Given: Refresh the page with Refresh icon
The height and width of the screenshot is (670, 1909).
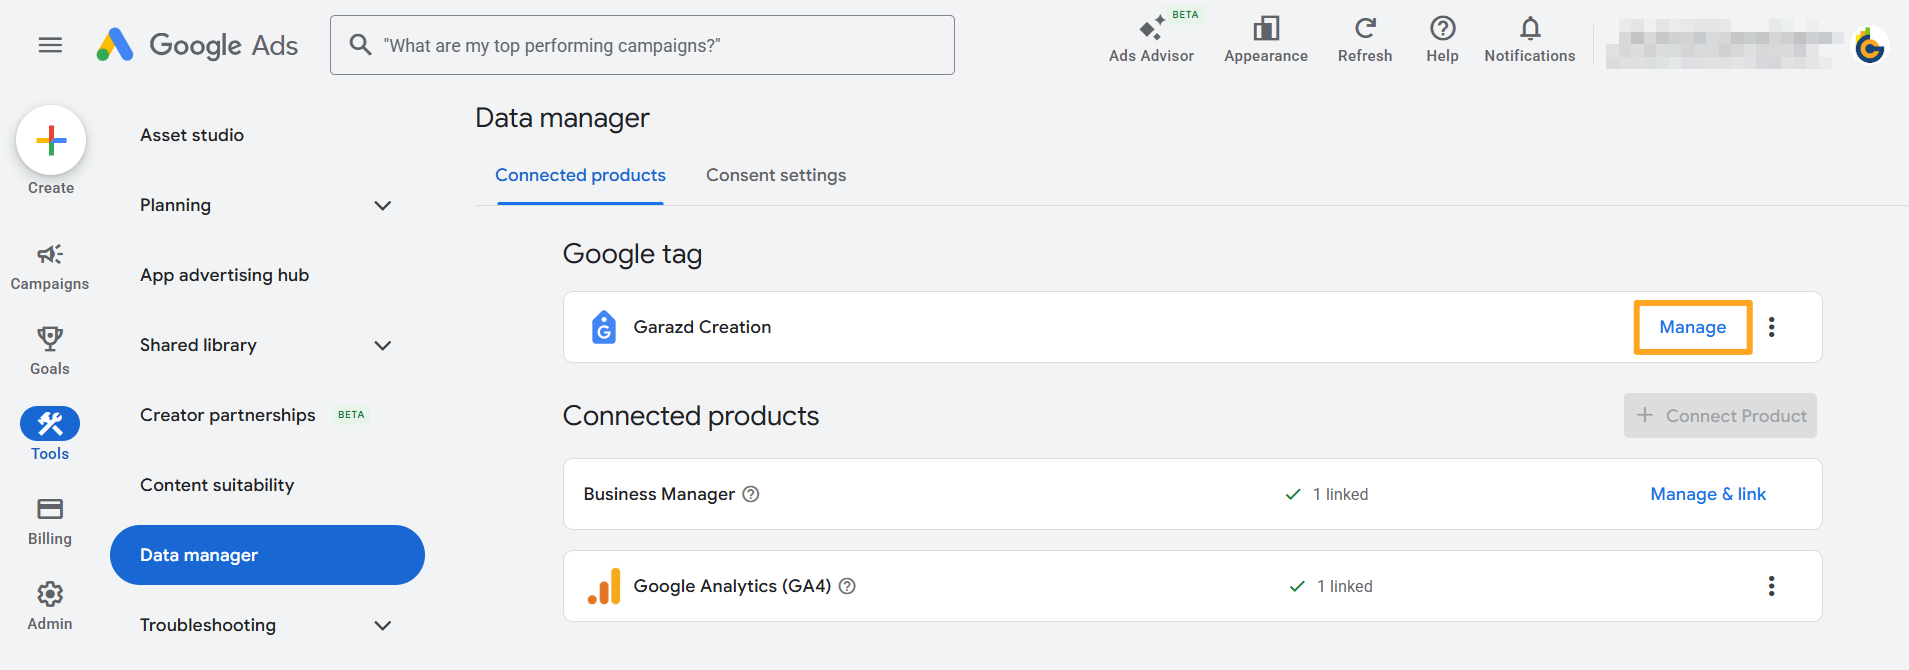Looking at the screenshot, I should (x=1365, y=29).
